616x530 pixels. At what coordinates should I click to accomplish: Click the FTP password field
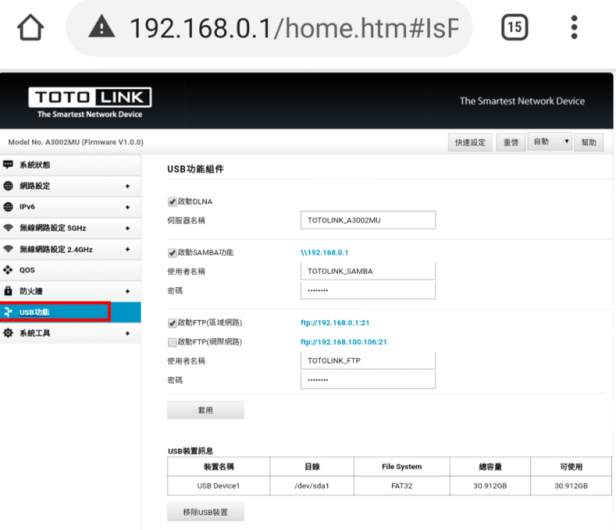(x=368, y=380)
